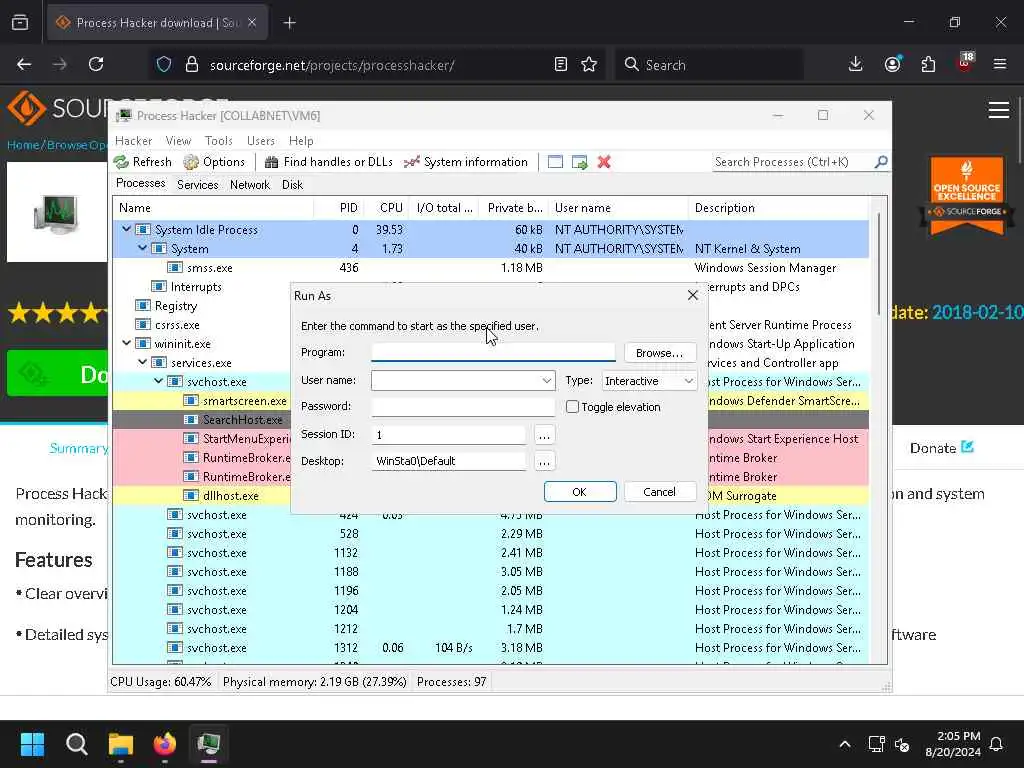Collapse System Idle Process tree node
The height and width of the screenshot is (768, 1024).
click(127, 229)
